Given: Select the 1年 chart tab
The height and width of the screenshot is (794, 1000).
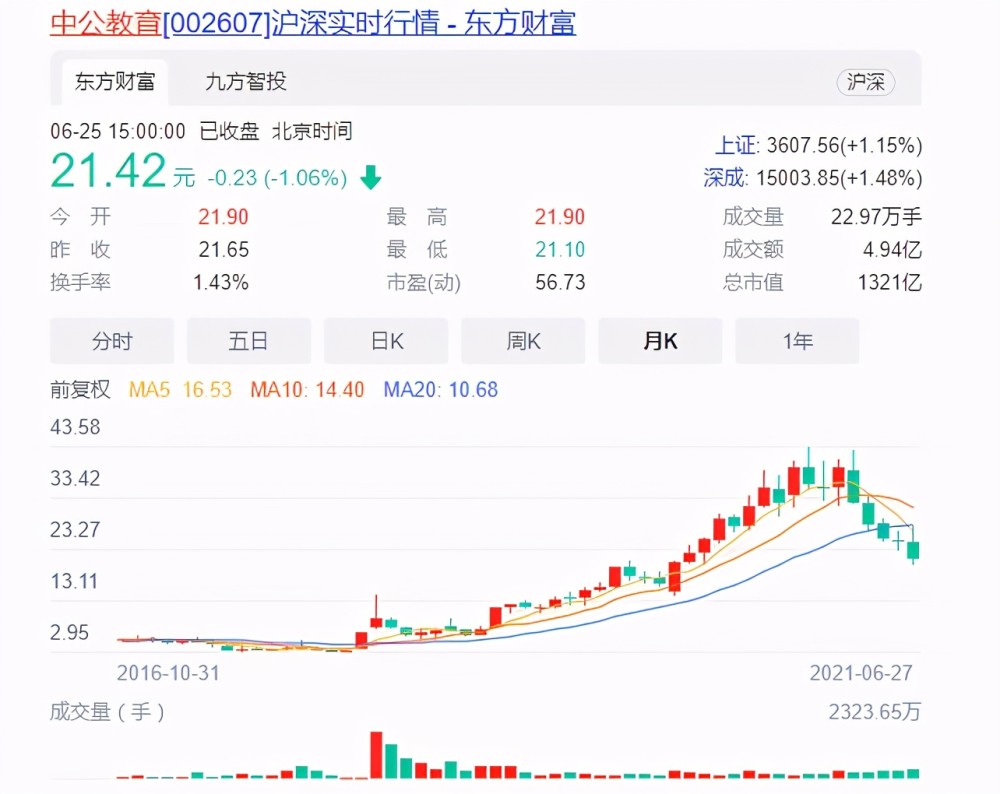Looking at the screenshot, I should pyautogui.click(x=797, y=341).
